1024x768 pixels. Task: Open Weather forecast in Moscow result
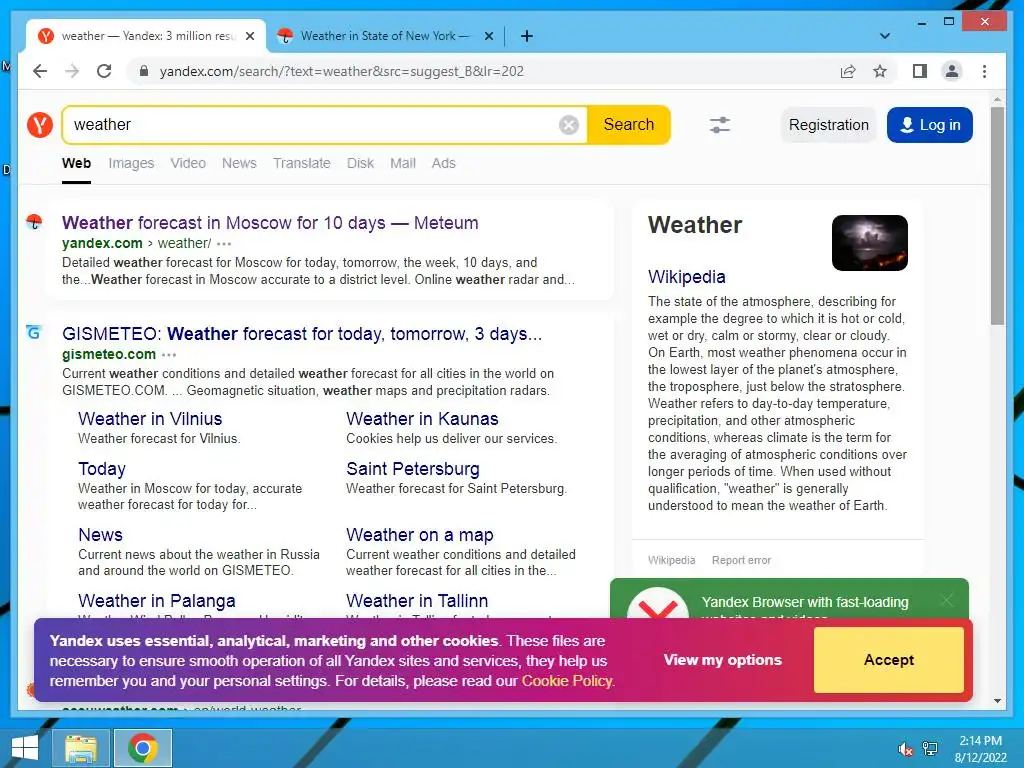270,223
